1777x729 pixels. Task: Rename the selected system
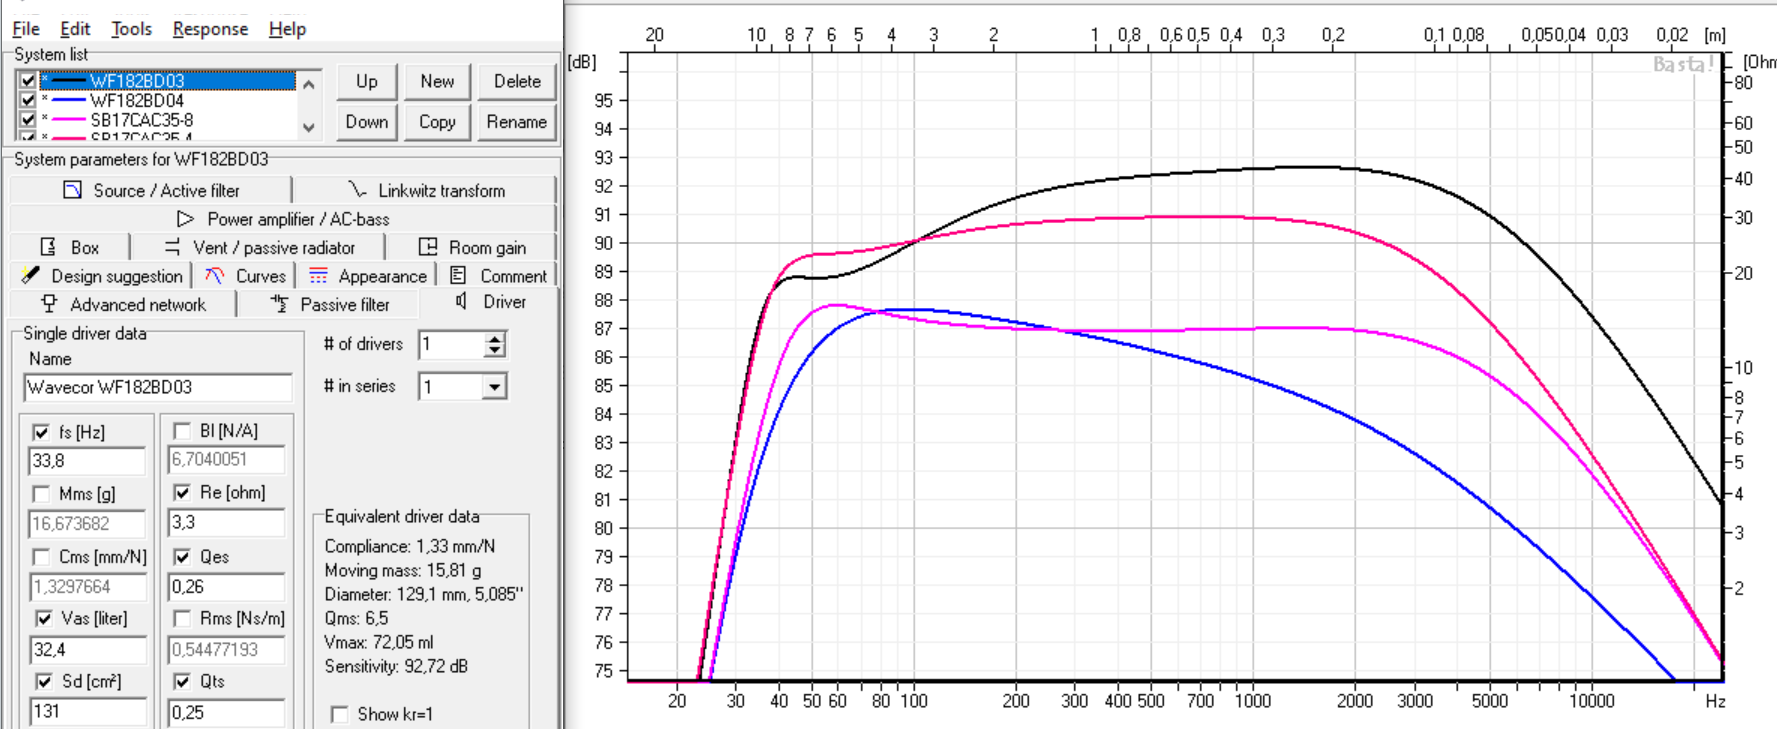[x=517, y=122]
